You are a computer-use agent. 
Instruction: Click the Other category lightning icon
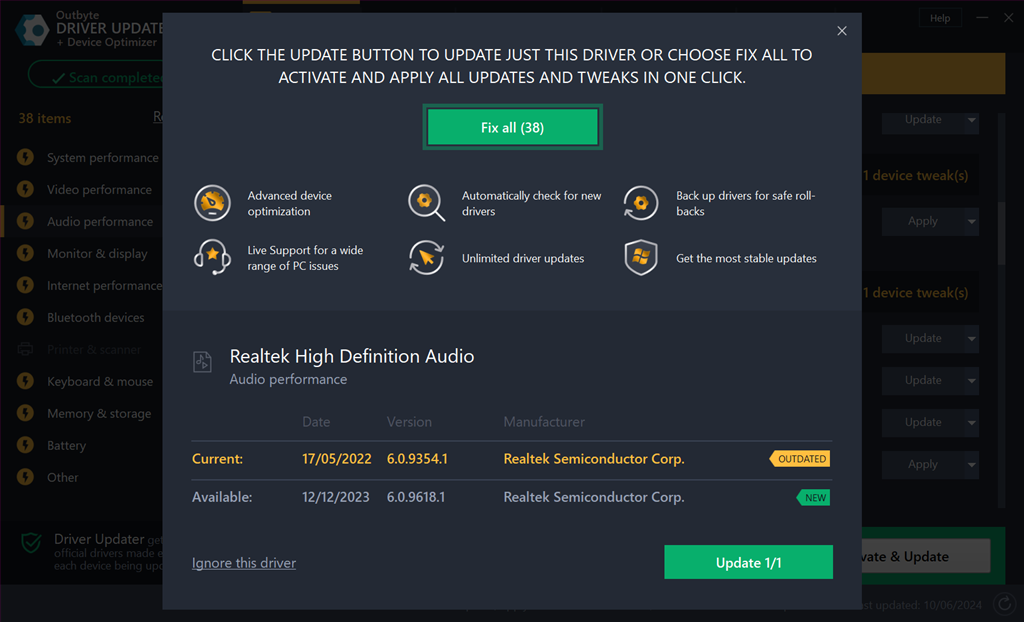tap(25, 478)
